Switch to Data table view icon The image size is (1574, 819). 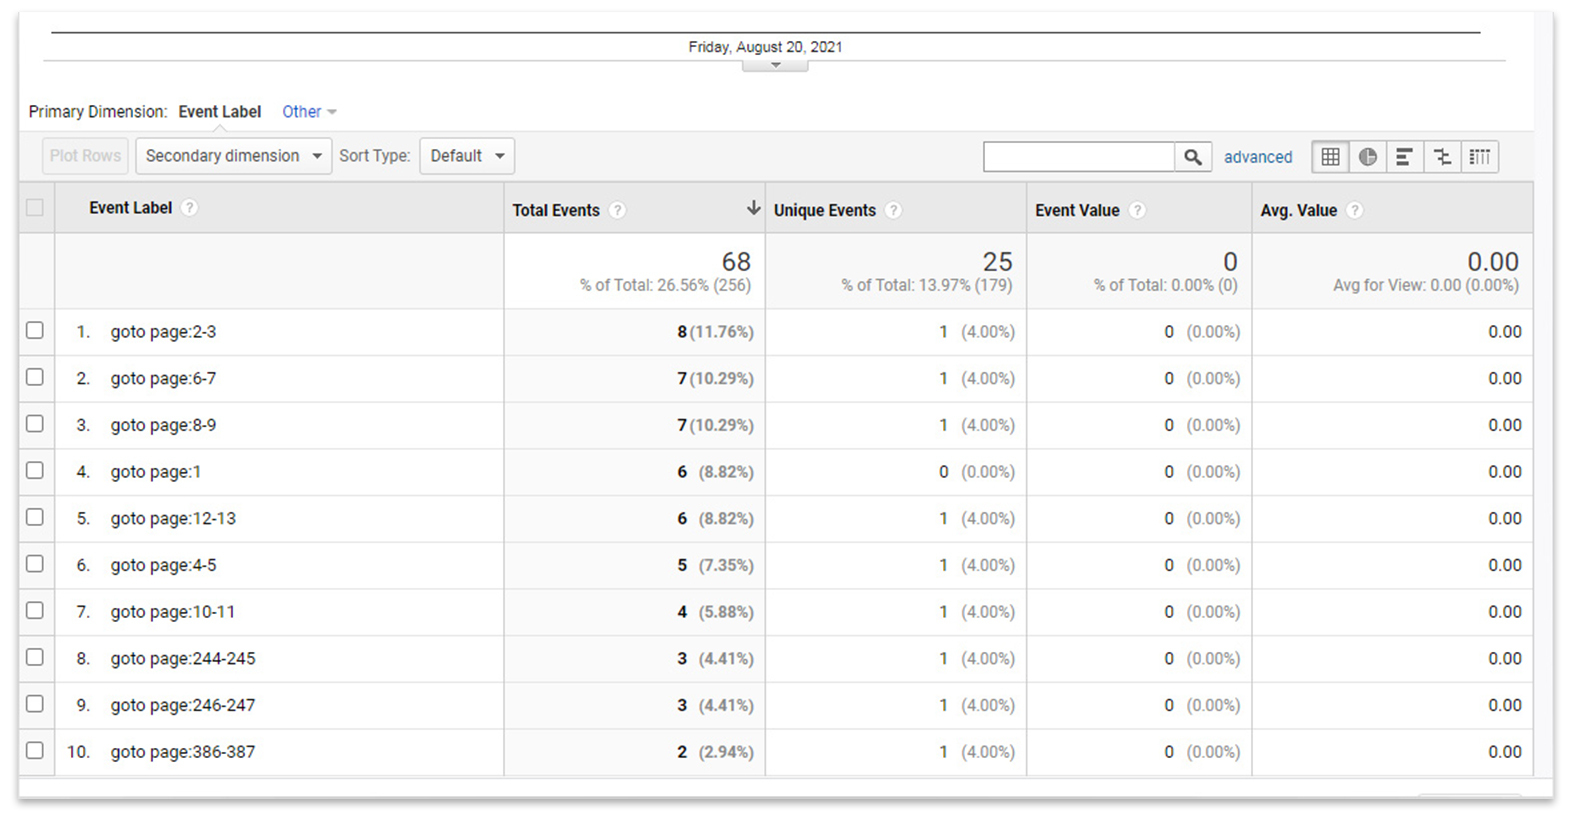[1330, 157]
